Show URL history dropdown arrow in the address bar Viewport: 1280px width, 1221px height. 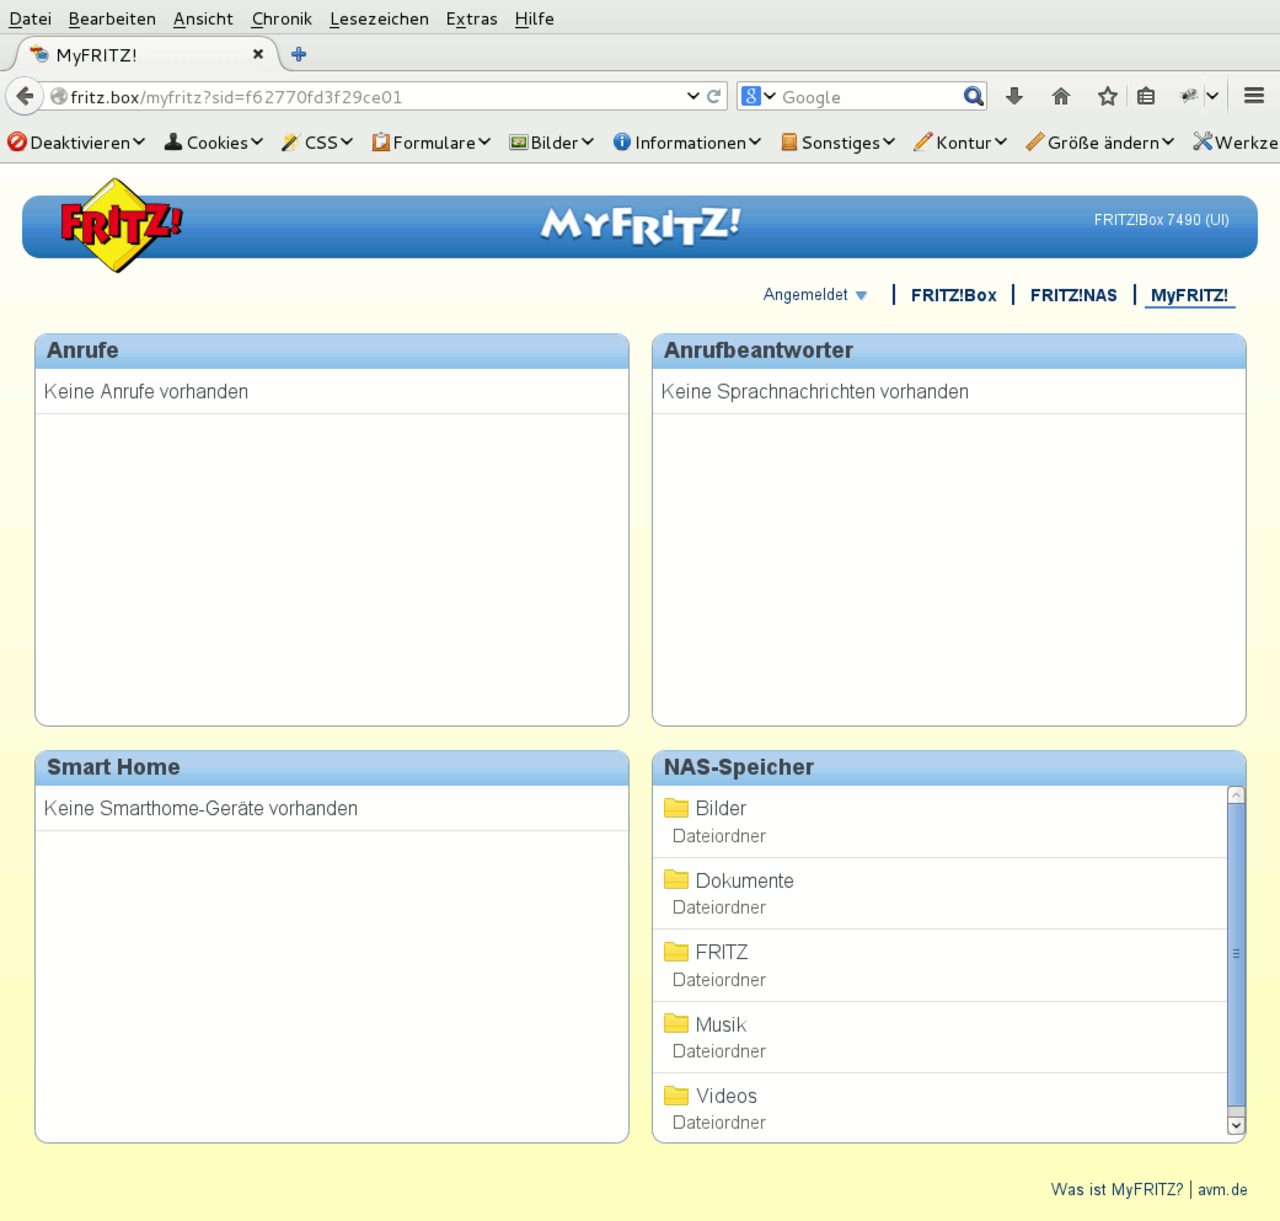(x=693, y=96)
